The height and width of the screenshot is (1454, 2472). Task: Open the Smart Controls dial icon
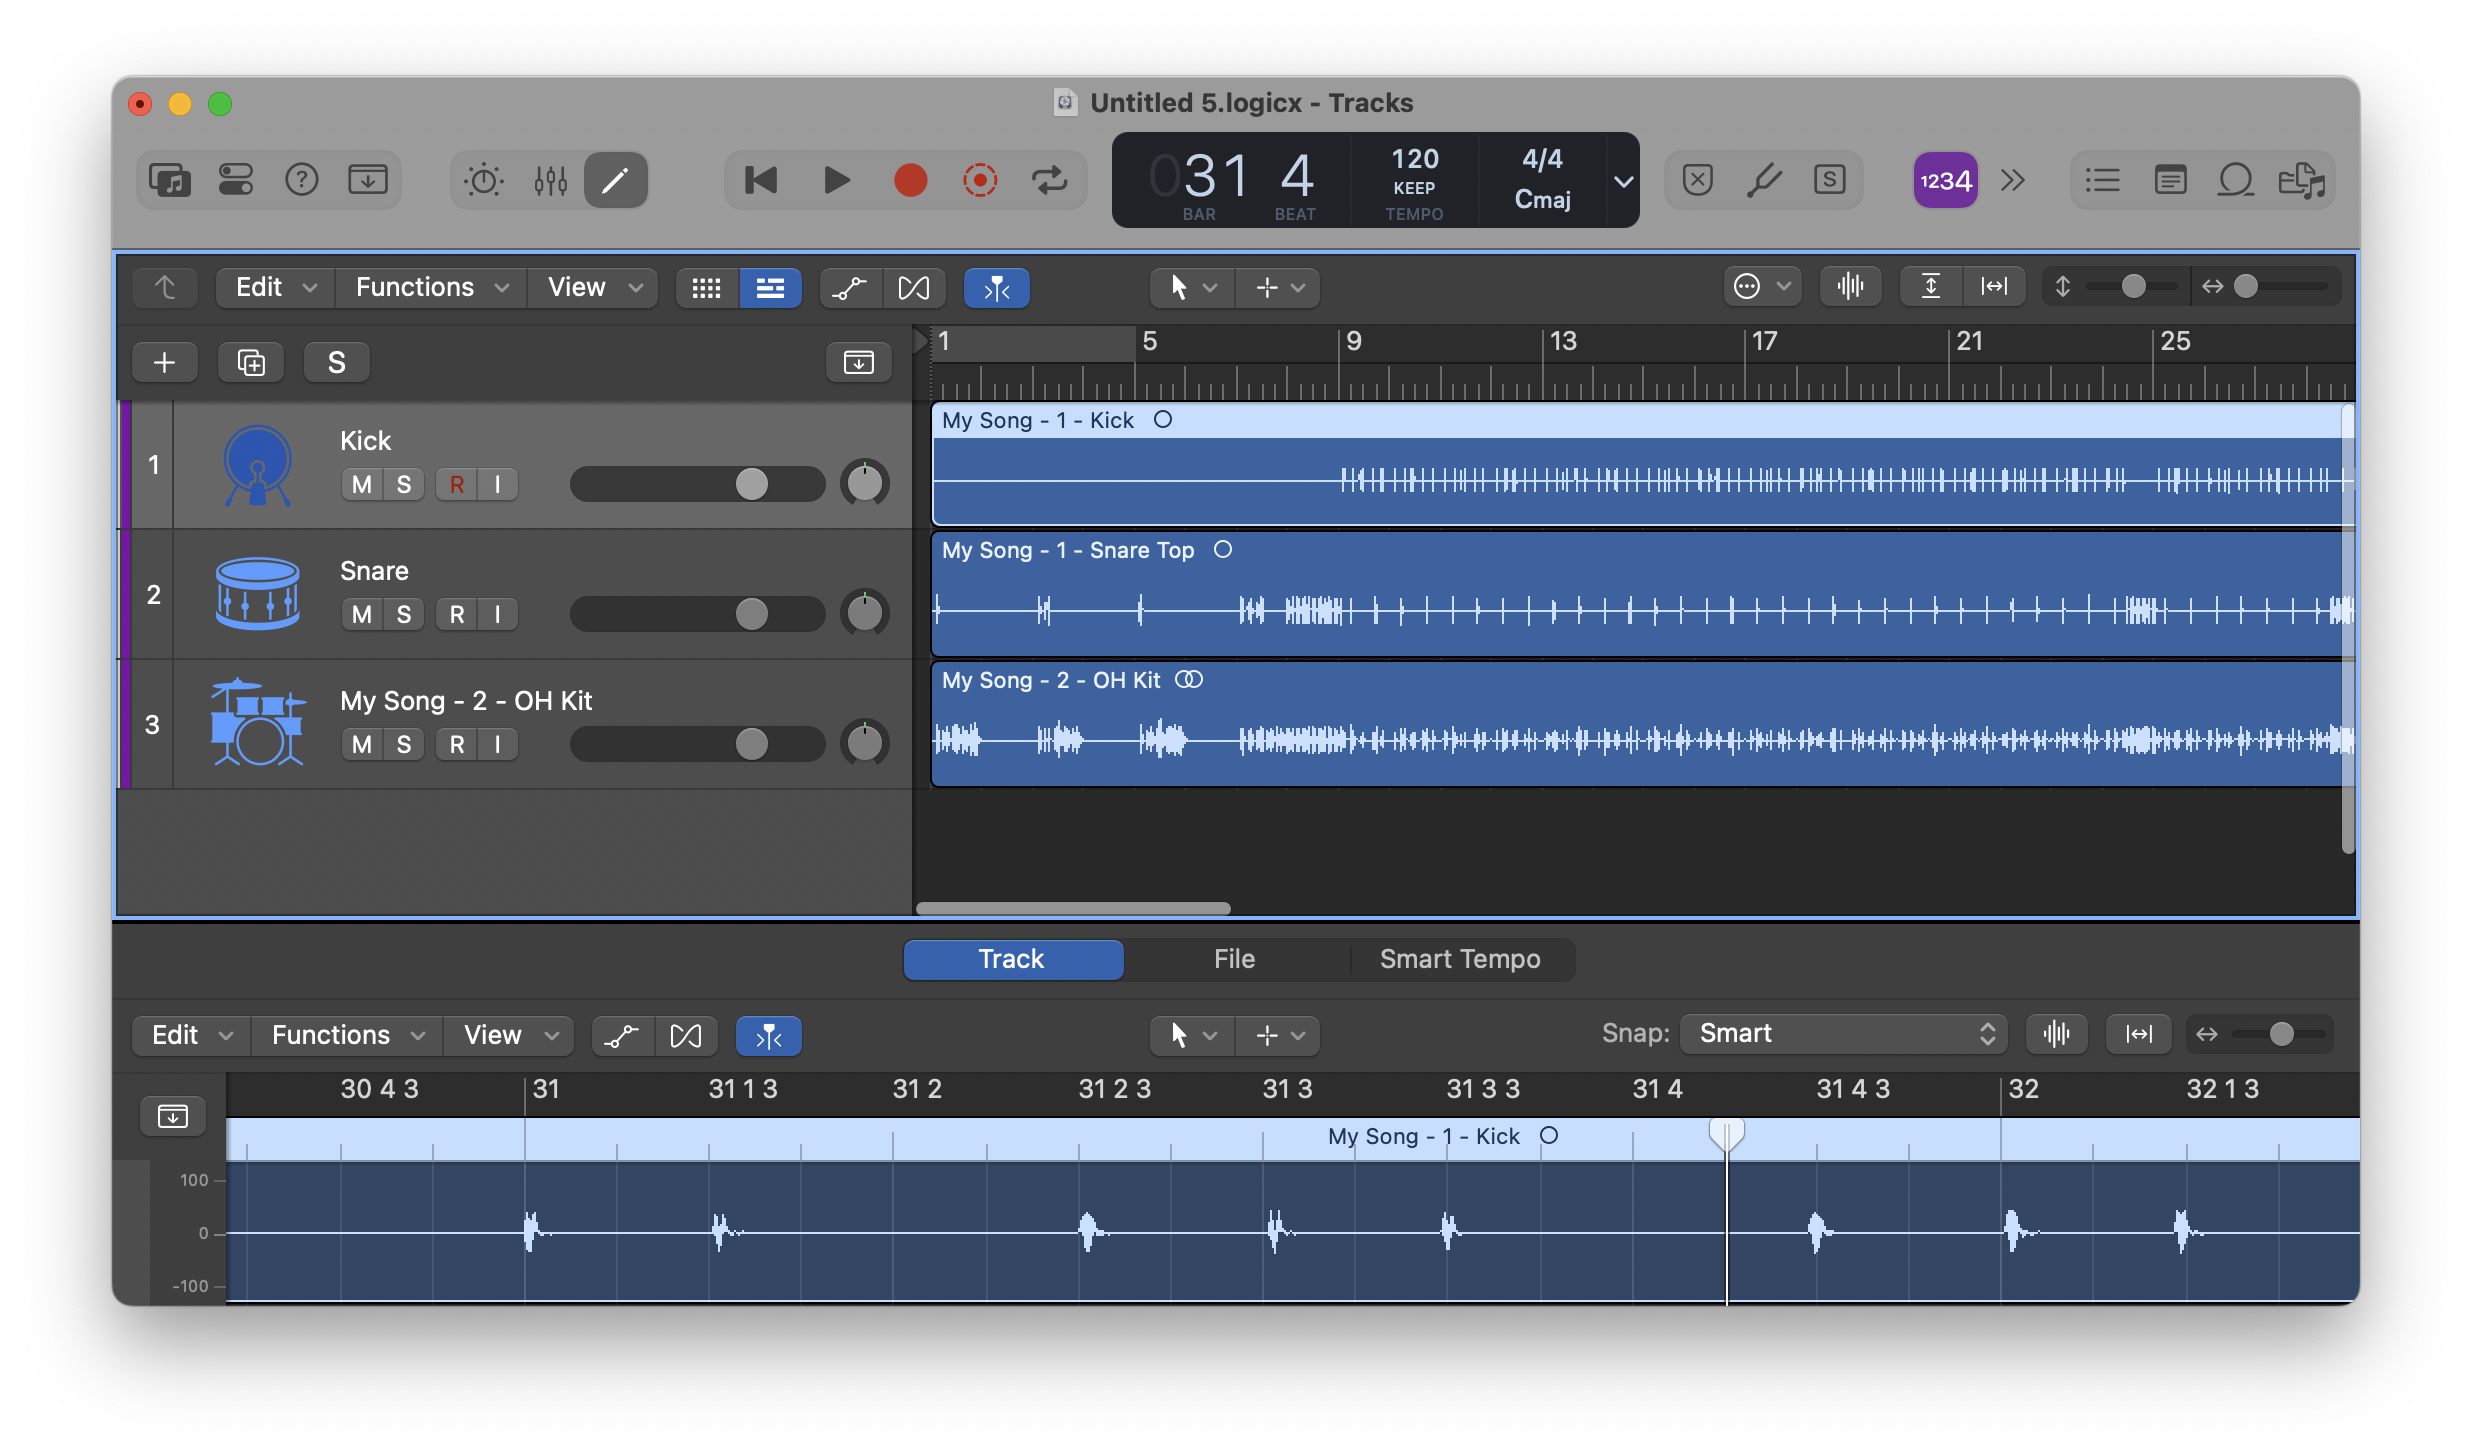(x=484, y=181)
